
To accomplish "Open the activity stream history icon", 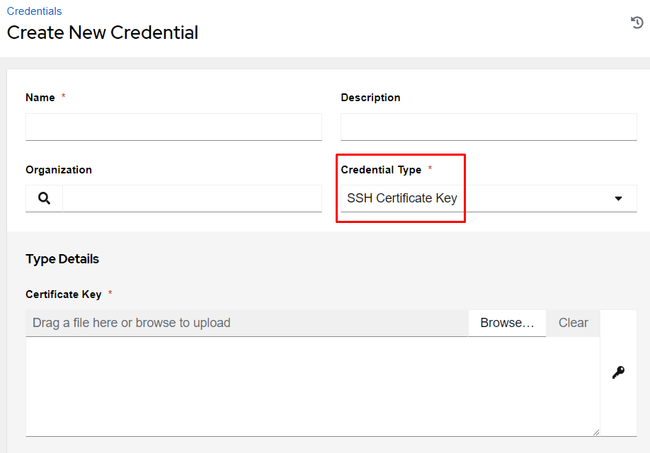I will point(637,22).
